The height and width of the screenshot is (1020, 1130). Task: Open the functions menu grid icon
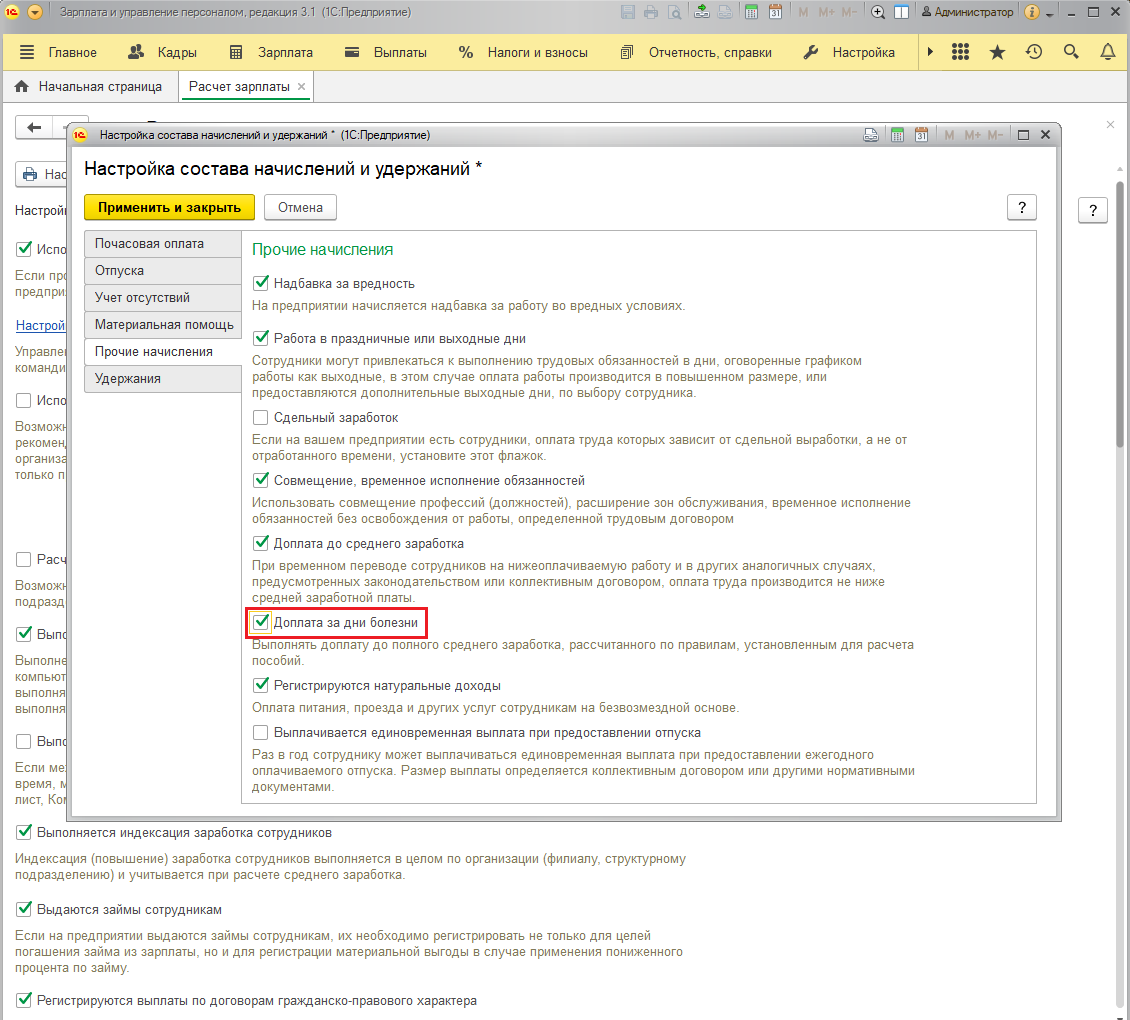tap(960, 52)
